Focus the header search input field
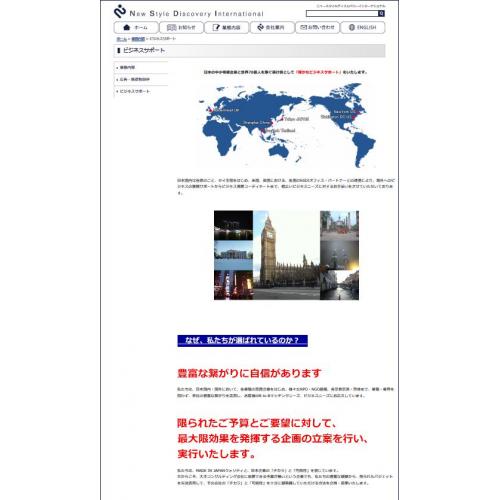The height and width of the screenshot is (500, 500). [342, 14]
